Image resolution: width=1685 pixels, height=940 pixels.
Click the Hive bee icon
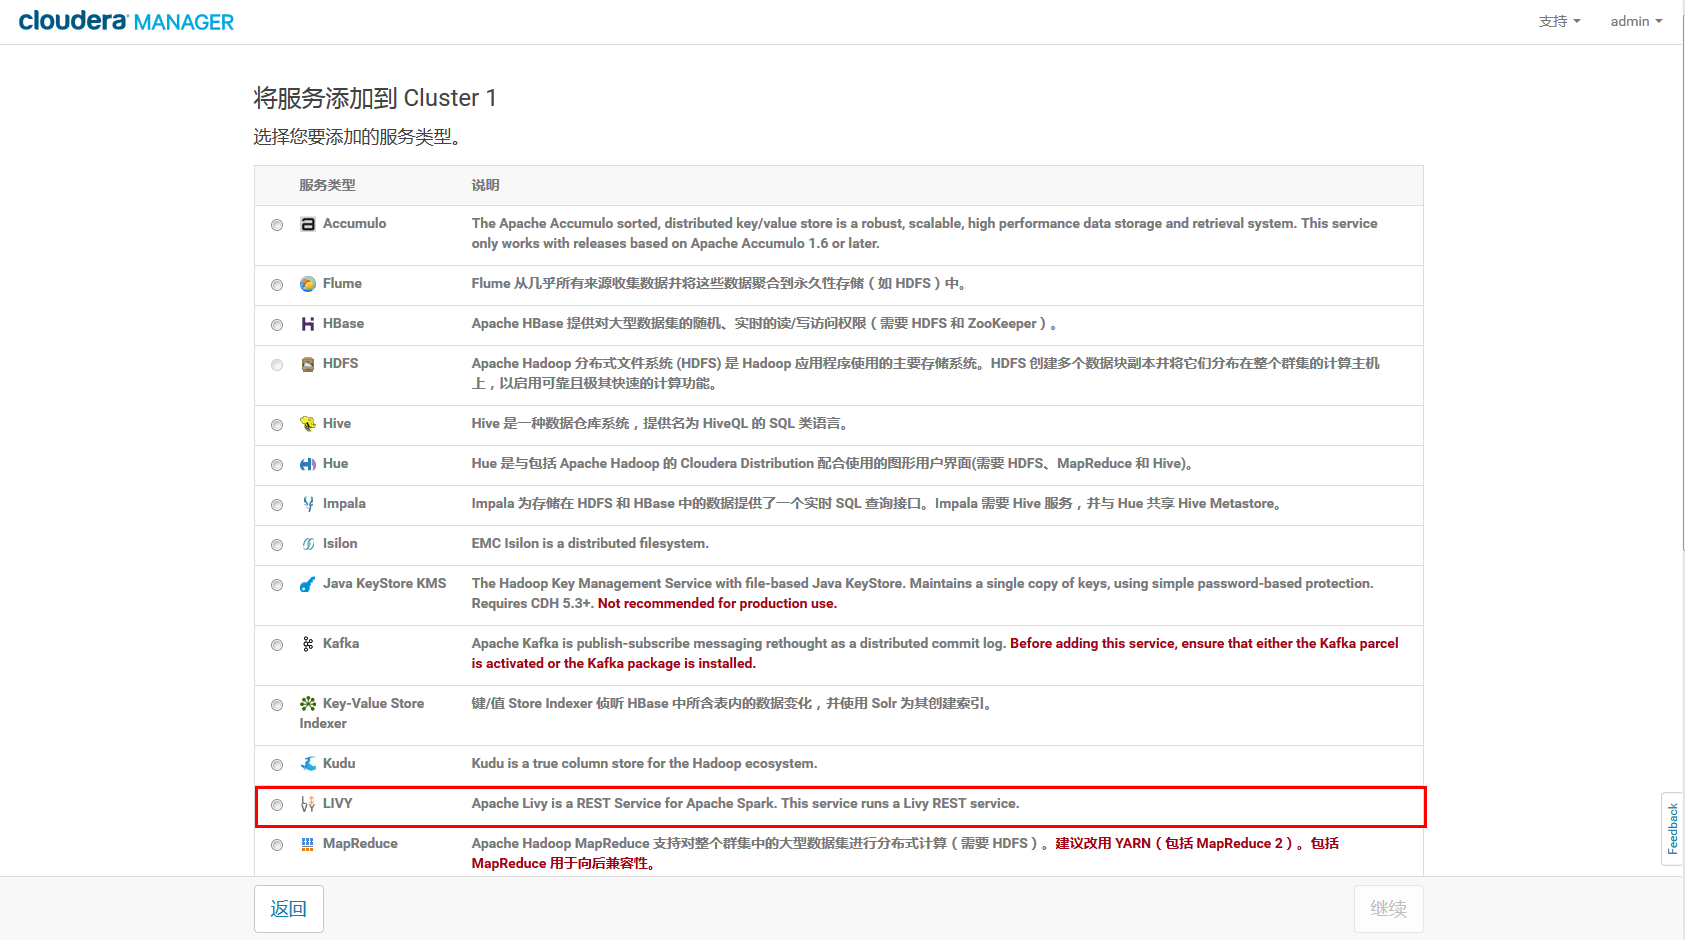[308, 424]
